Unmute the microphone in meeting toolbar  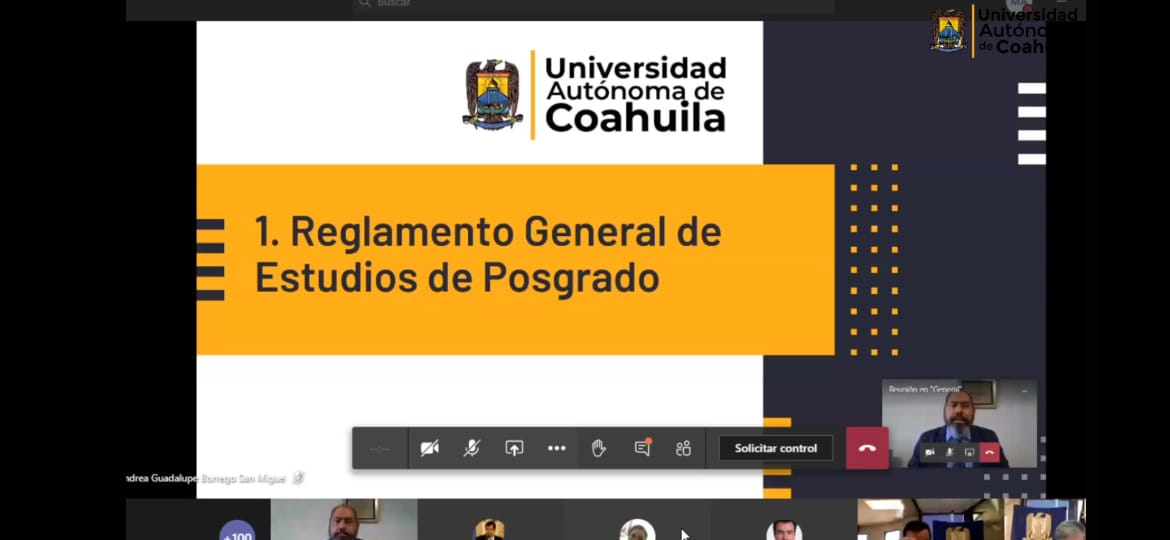472,448
